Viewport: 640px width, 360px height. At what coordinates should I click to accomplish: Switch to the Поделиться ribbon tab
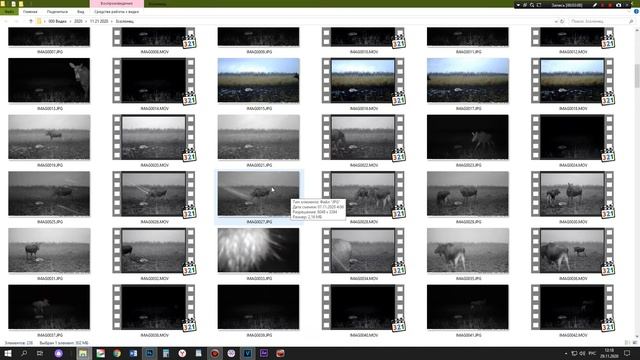tap(57, 12)
